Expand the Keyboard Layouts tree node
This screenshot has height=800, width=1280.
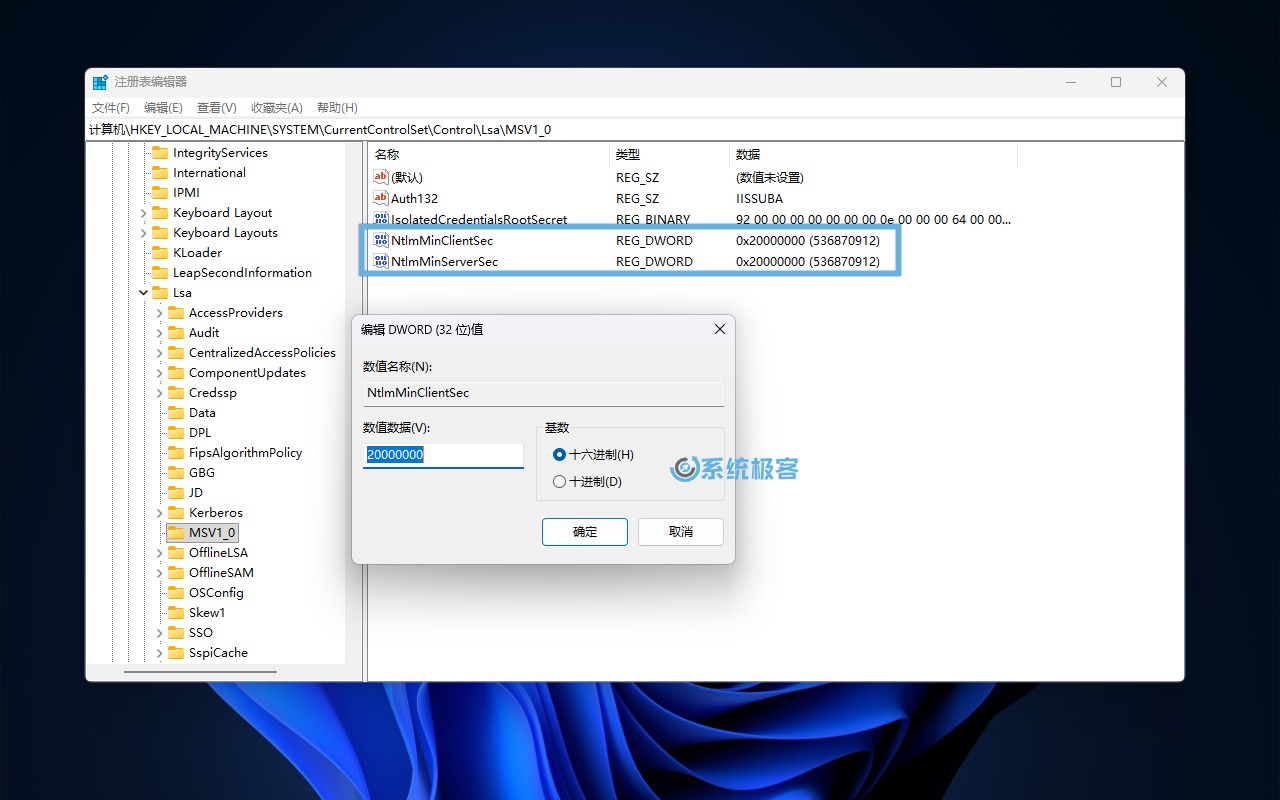pos(143,233)
